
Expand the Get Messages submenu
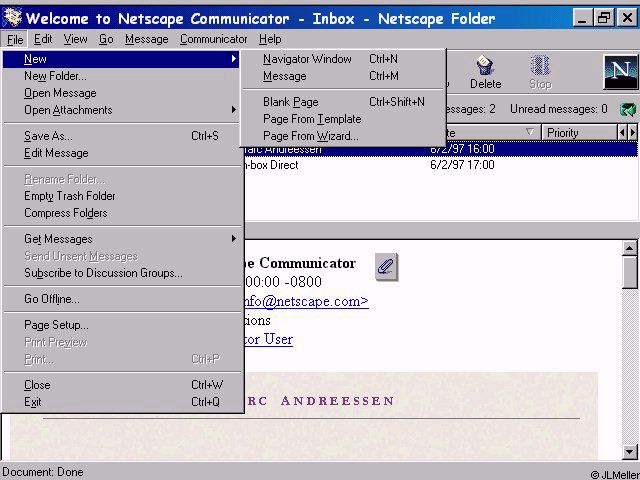[121, 239]
